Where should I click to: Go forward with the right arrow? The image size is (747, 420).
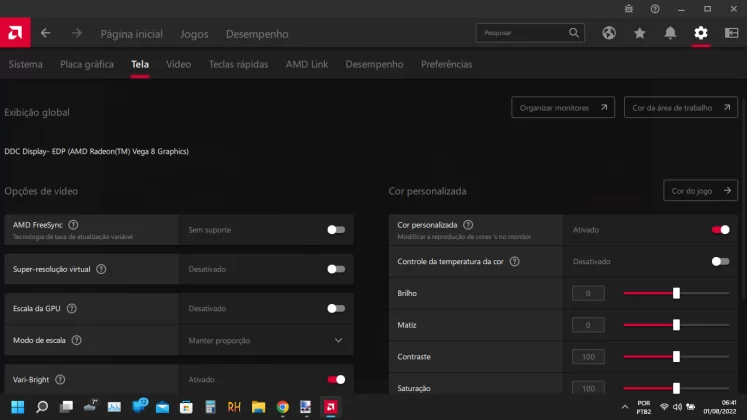(77, 33)
